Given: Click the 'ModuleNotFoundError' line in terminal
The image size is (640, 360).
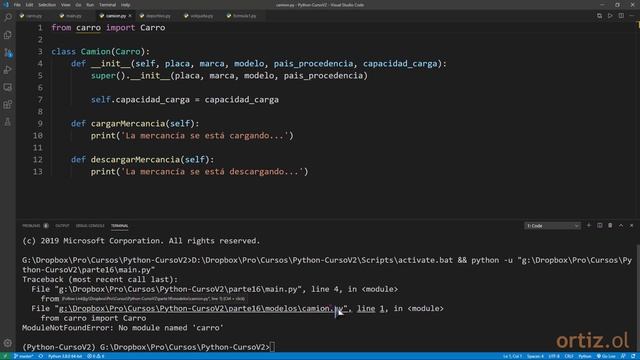Looking at the screenshot, I should [x=123, y=328].
